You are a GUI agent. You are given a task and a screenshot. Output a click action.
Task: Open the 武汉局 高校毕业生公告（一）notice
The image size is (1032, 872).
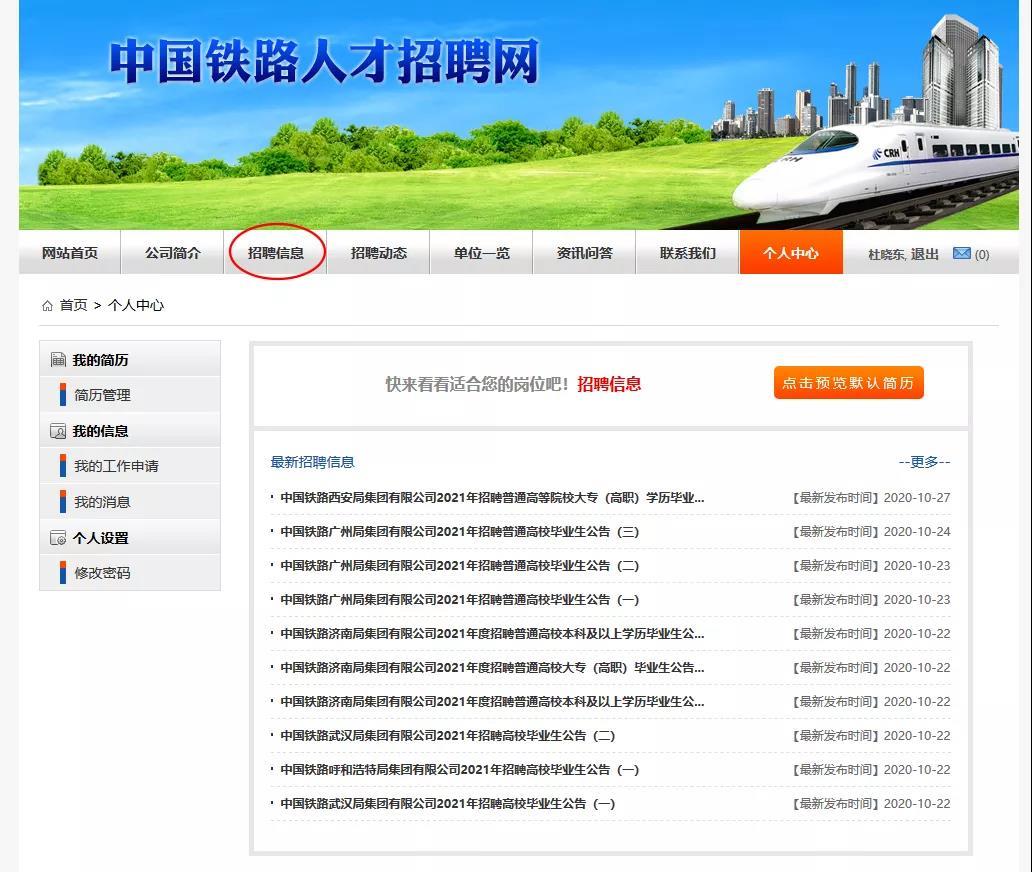click(x=448, y=804)
